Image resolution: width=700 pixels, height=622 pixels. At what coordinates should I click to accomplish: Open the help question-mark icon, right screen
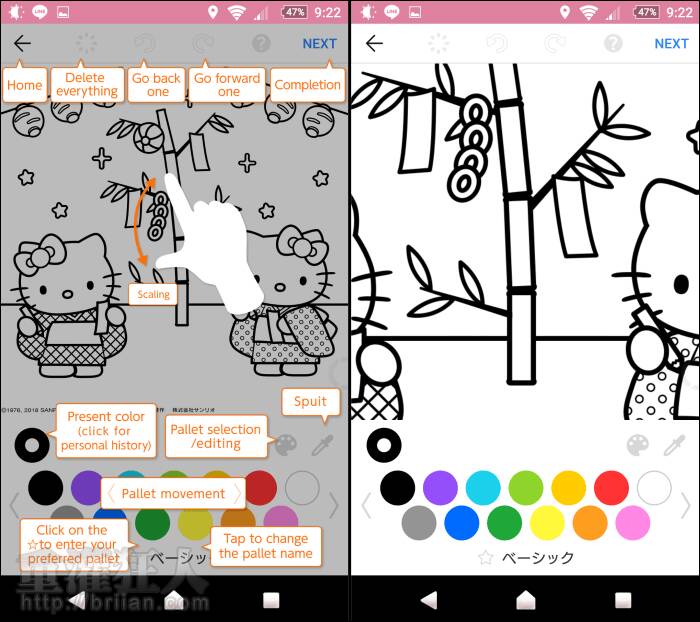click(x=613, y=43)
